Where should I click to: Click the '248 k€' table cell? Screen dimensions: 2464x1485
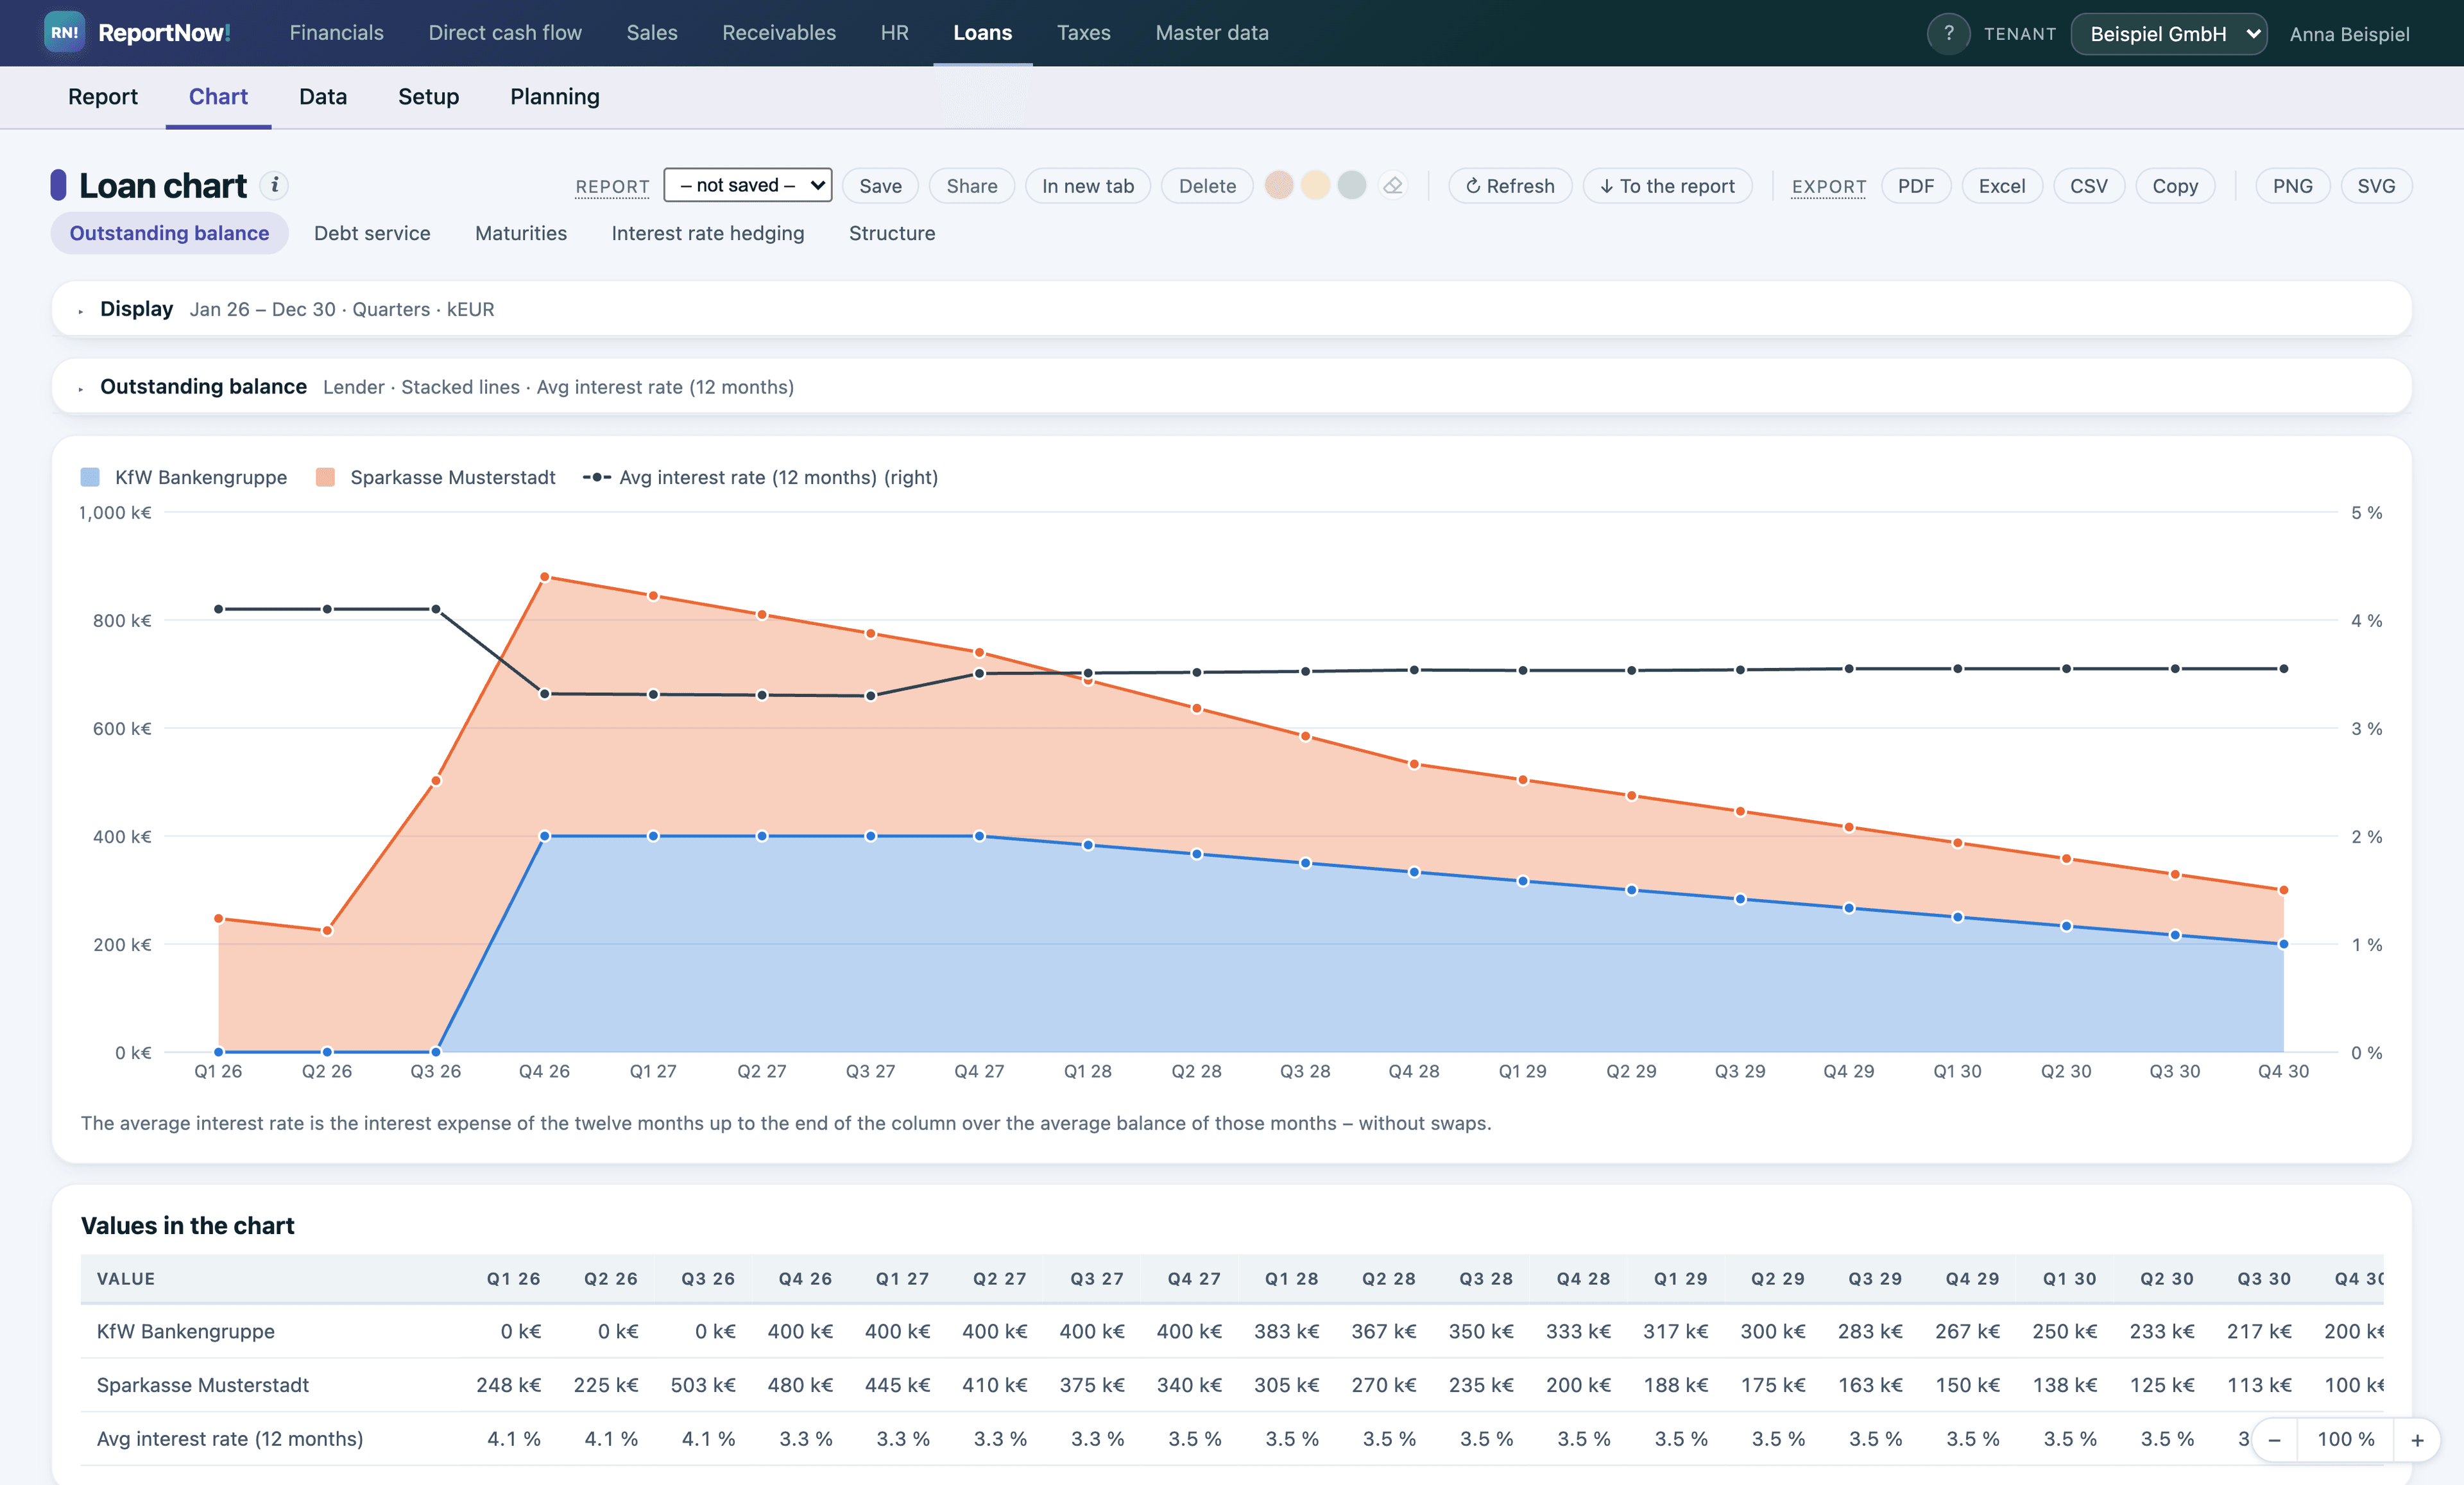click(x=508, y=1385)
